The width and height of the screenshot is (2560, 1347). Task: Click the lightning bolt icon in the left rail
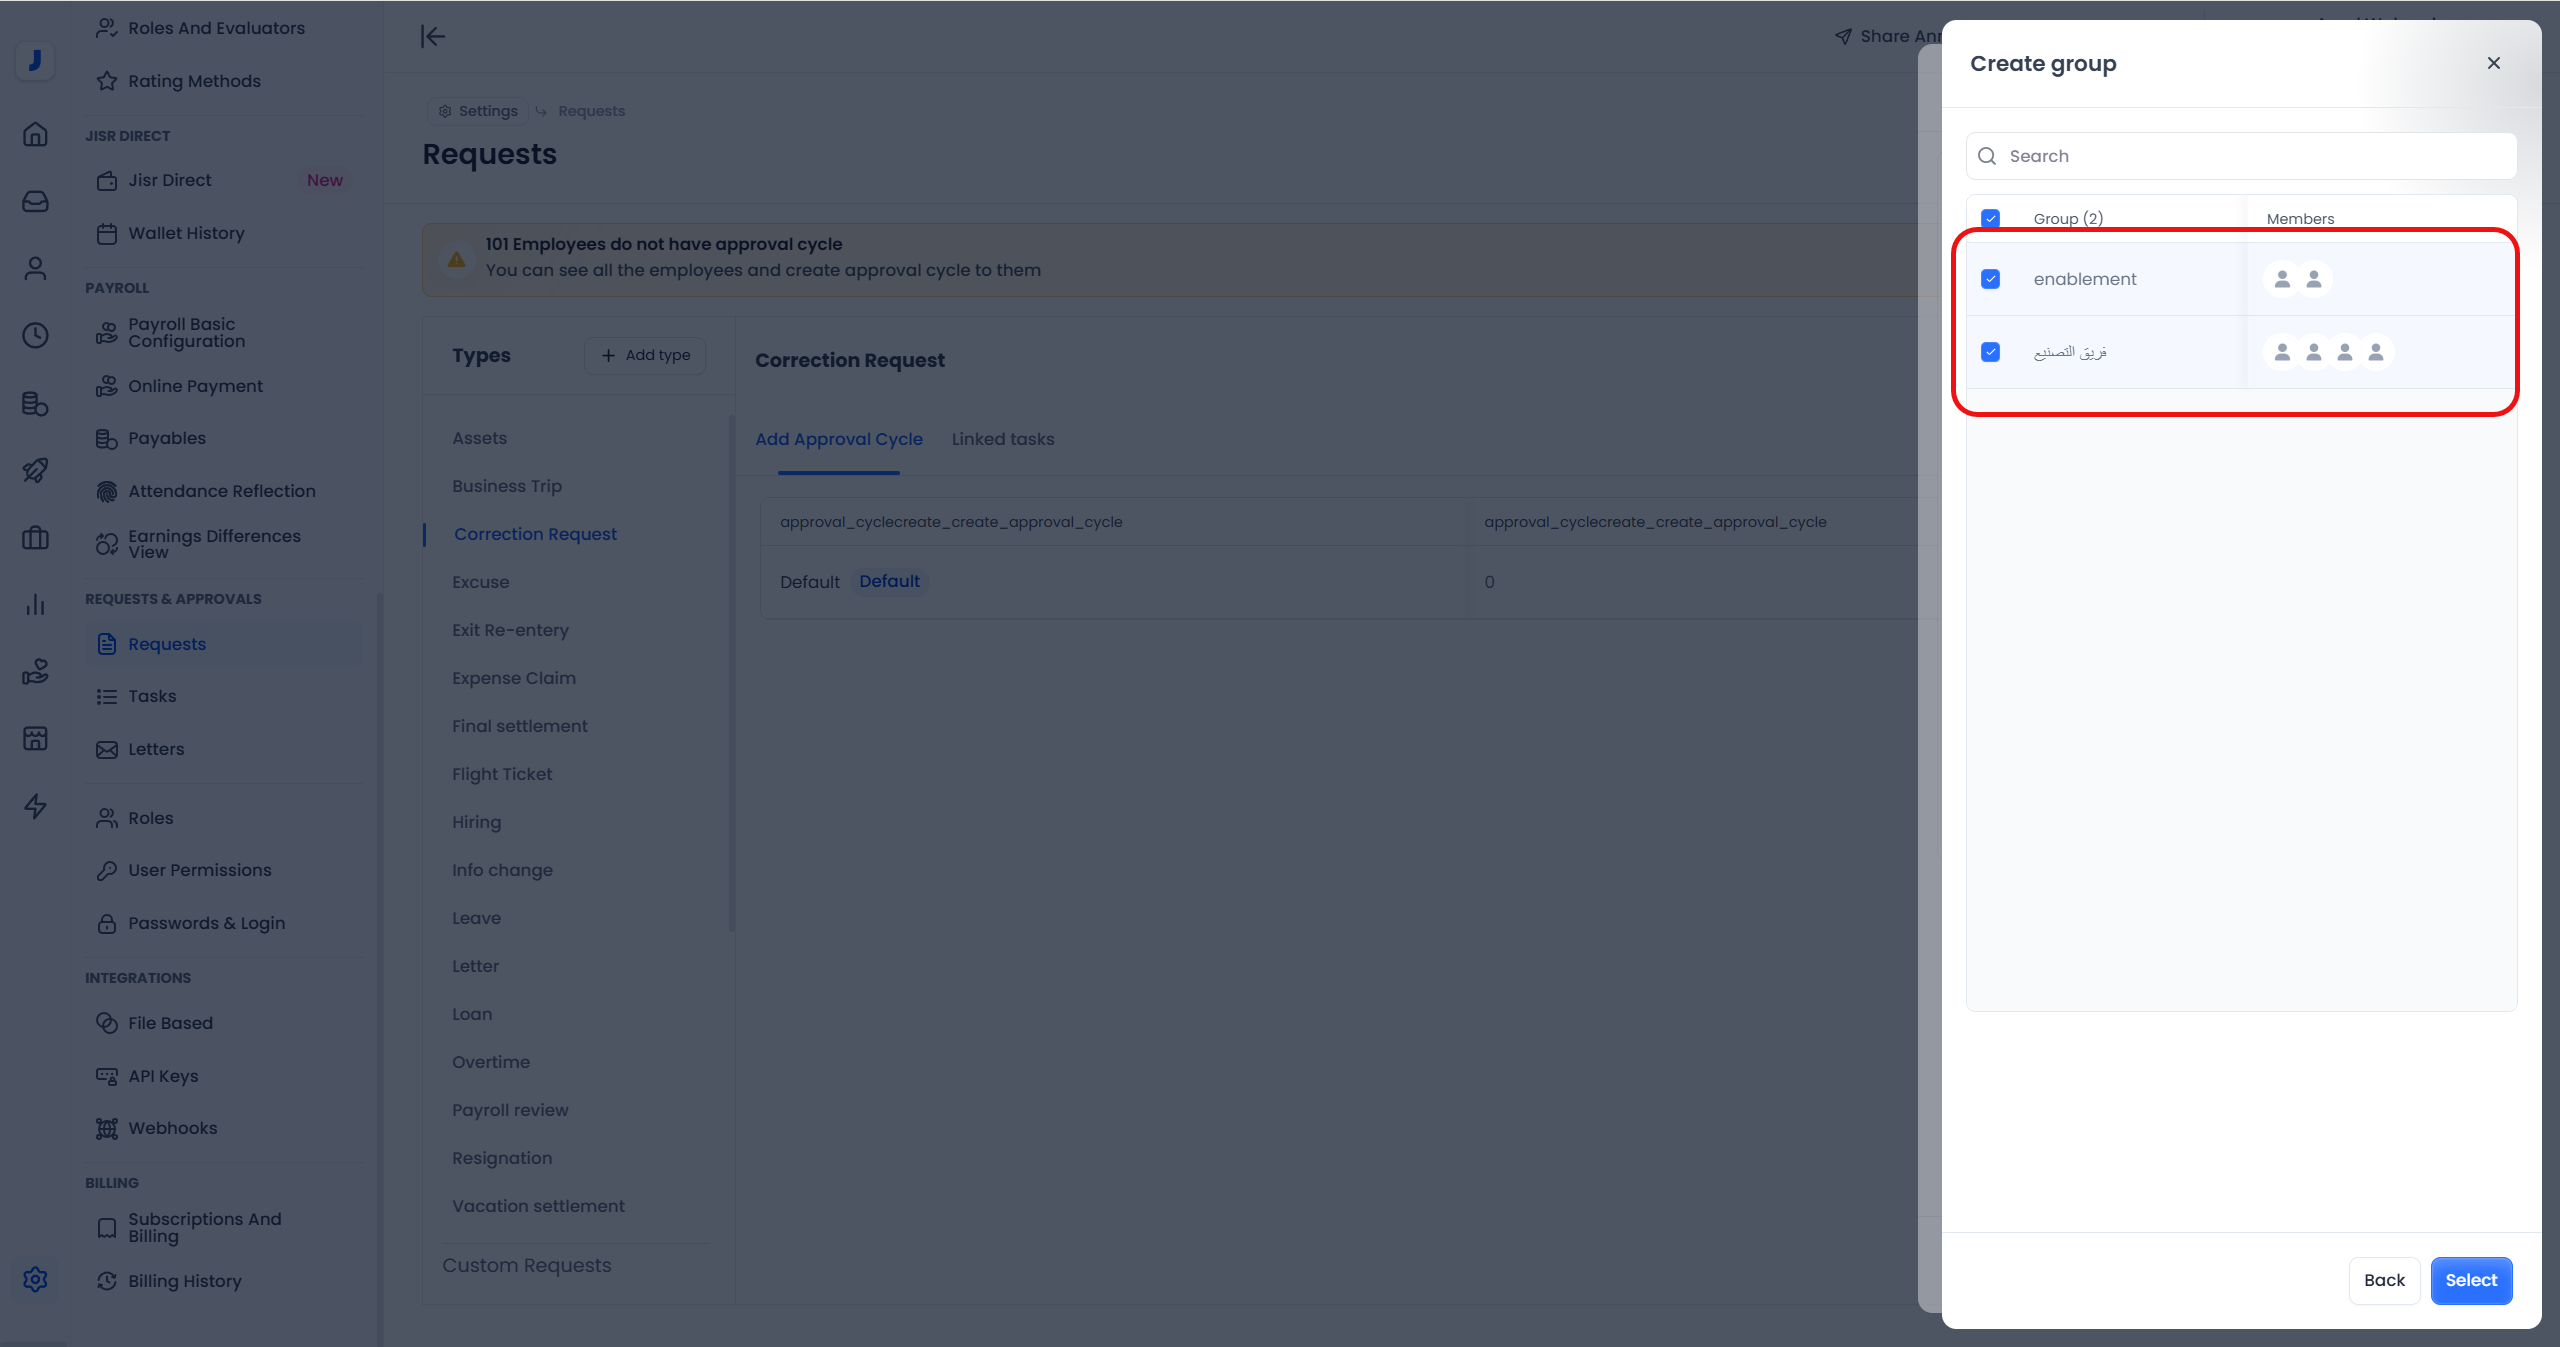(x=35, y=806)
